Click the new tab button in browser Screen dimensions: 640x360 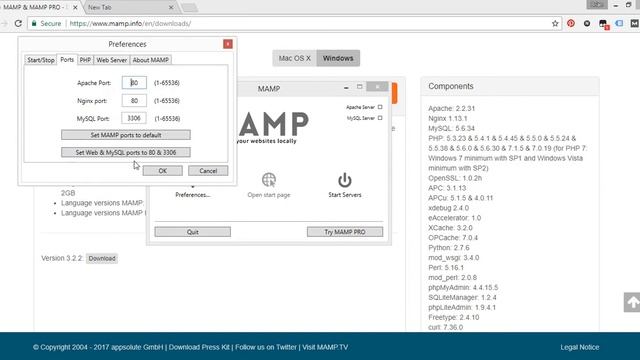pyautogui.click(x=189, y=8)
